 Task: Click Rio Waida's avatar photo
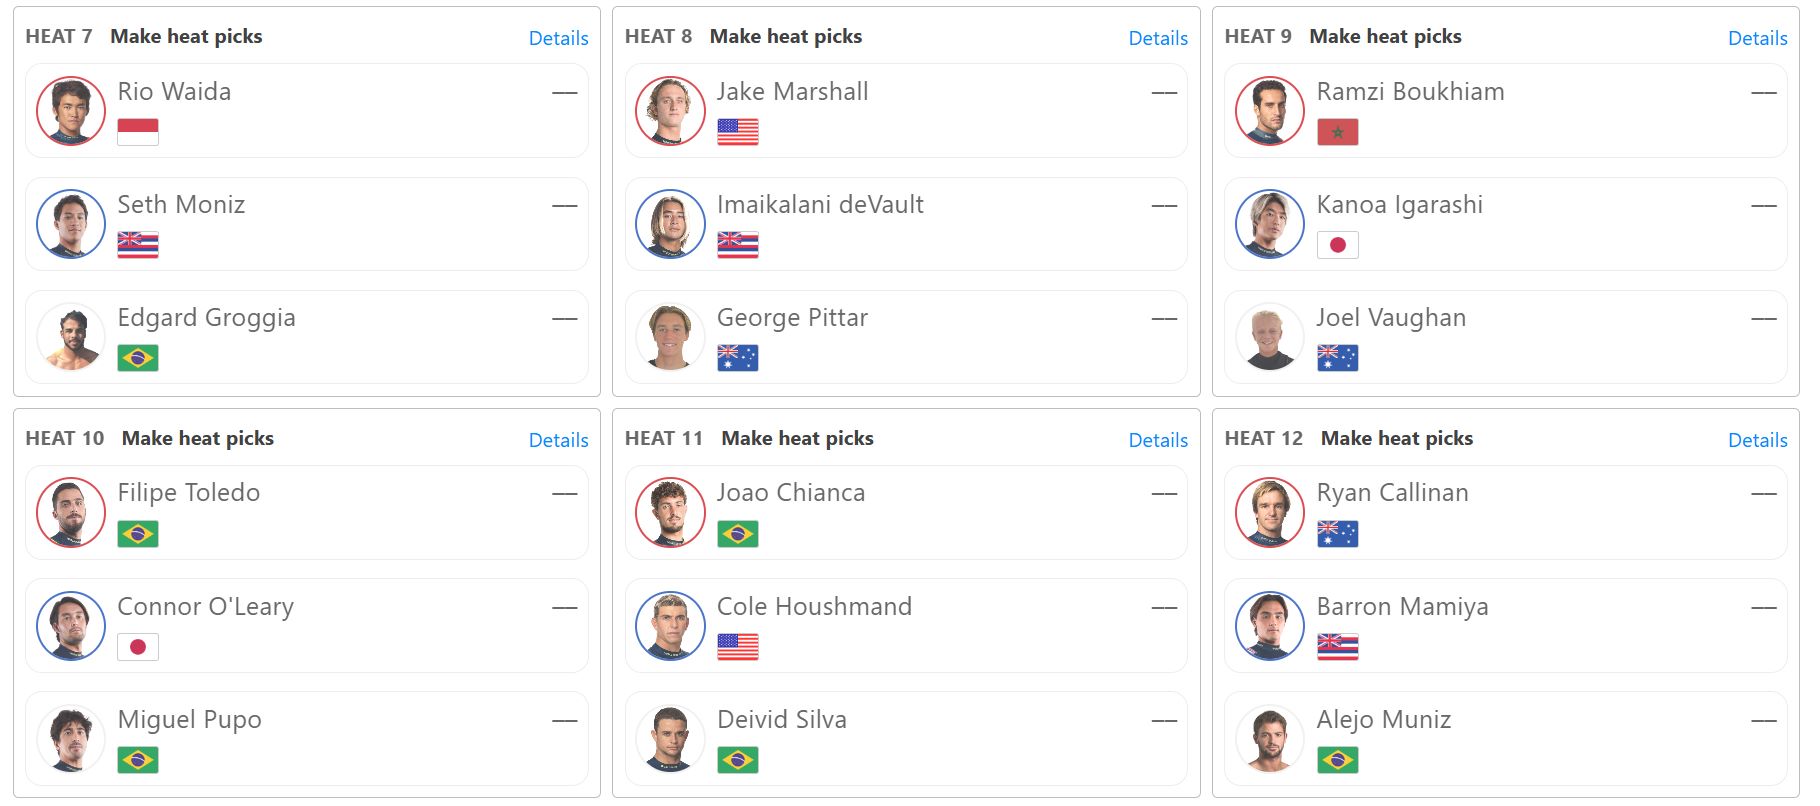tap(71, 111)
